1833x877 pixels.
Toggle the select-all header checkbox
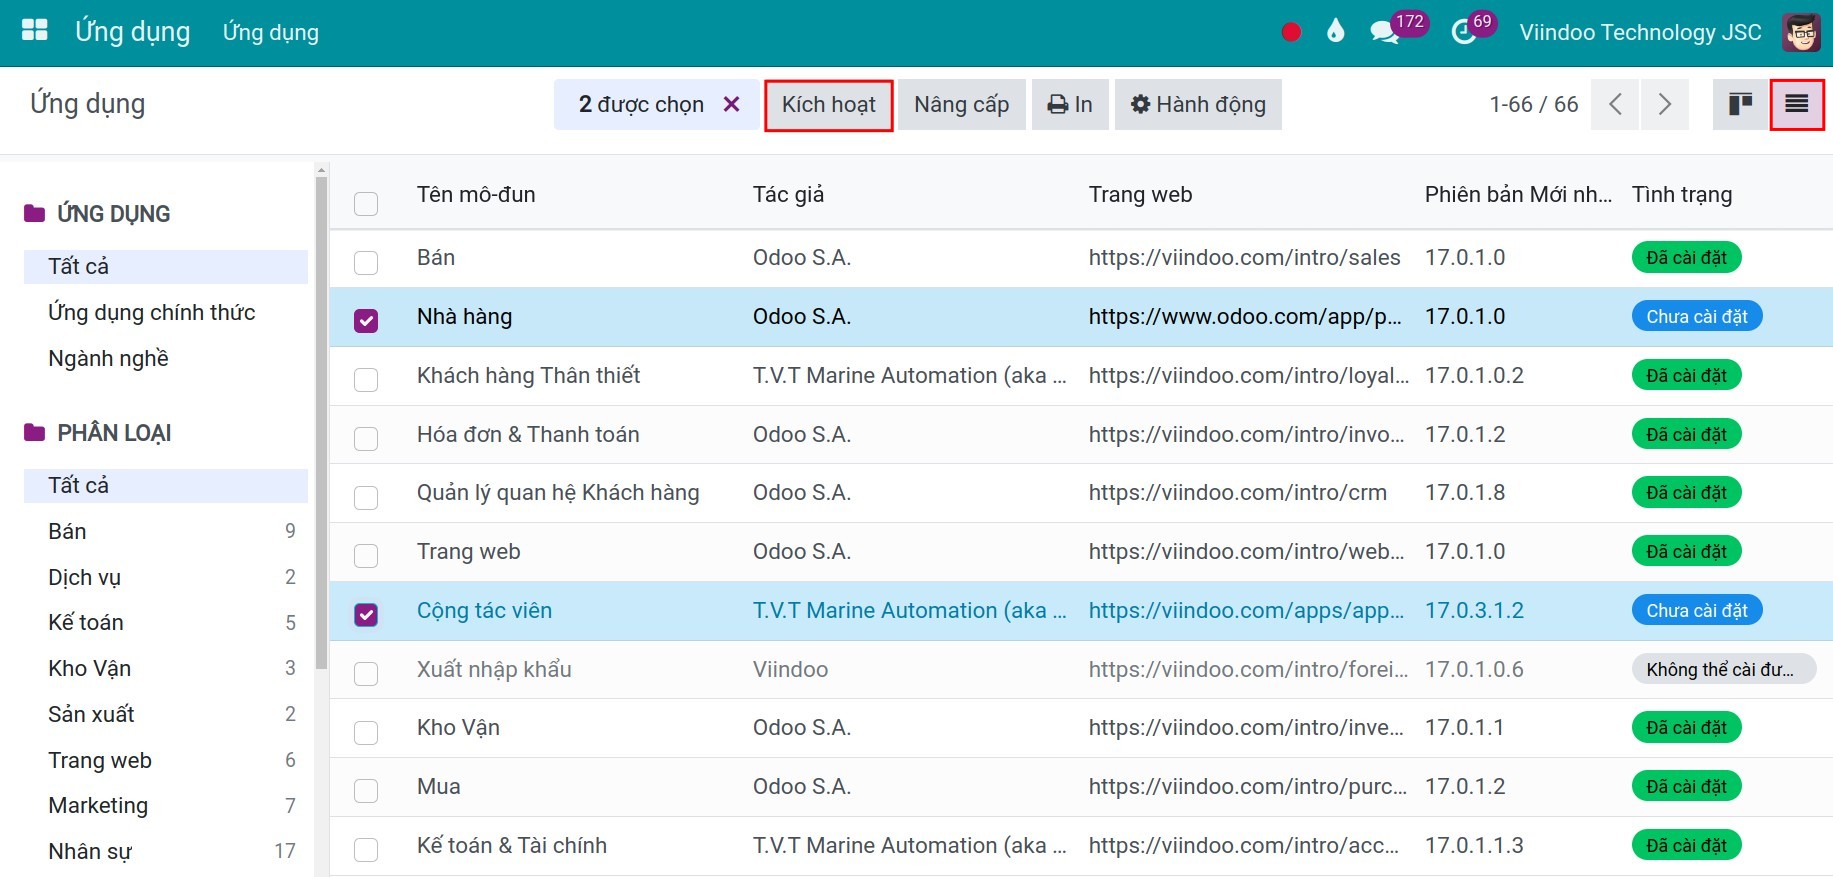tap(366, 204)
